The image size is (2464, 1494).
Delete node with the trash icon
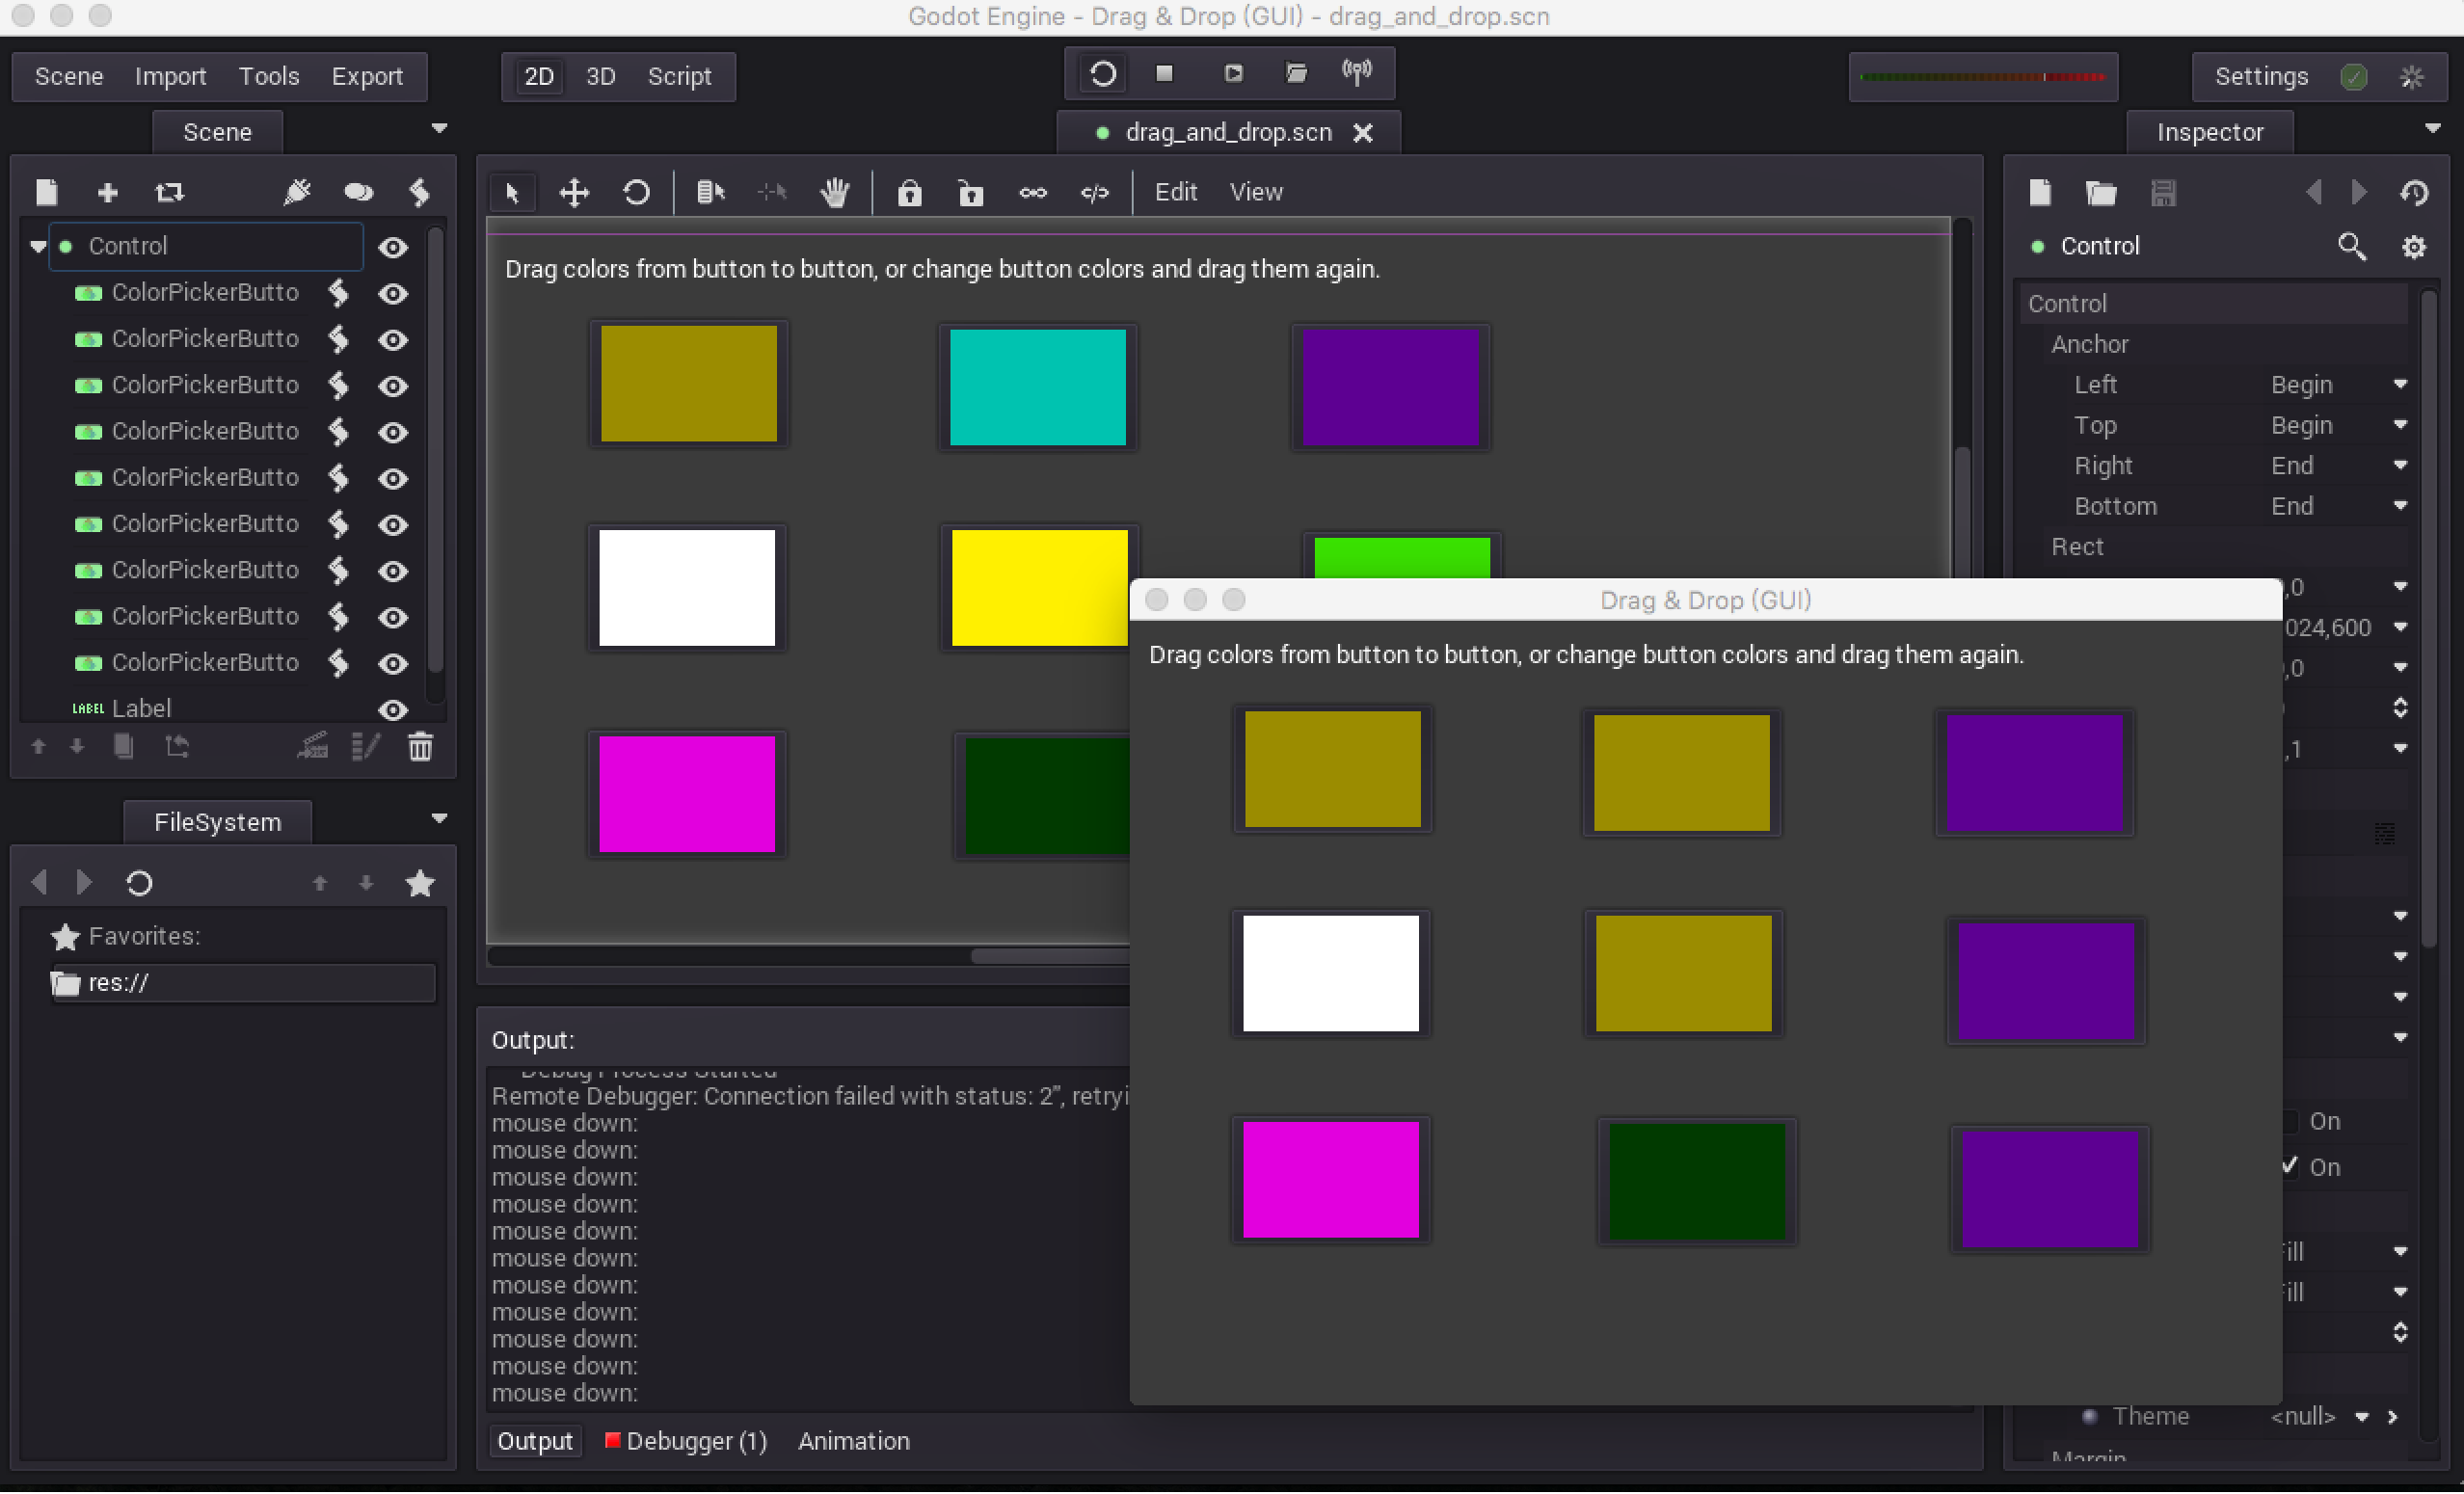(420, 747)
